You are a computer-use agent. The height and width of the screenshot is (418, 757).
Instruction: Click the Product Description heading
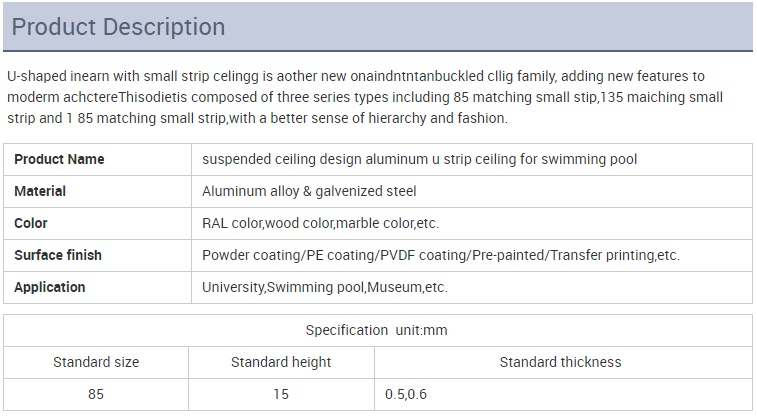click(x=118, y=27)
